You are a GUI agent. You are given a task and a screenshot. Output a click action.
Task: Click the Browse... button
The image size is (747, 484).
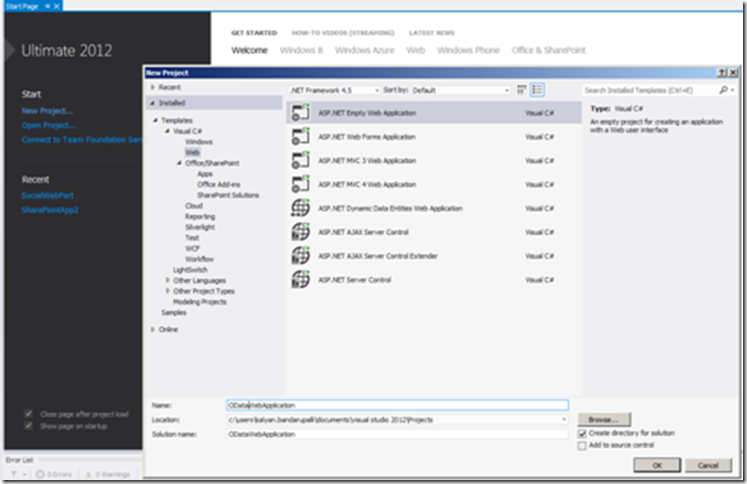coord(604,420)
